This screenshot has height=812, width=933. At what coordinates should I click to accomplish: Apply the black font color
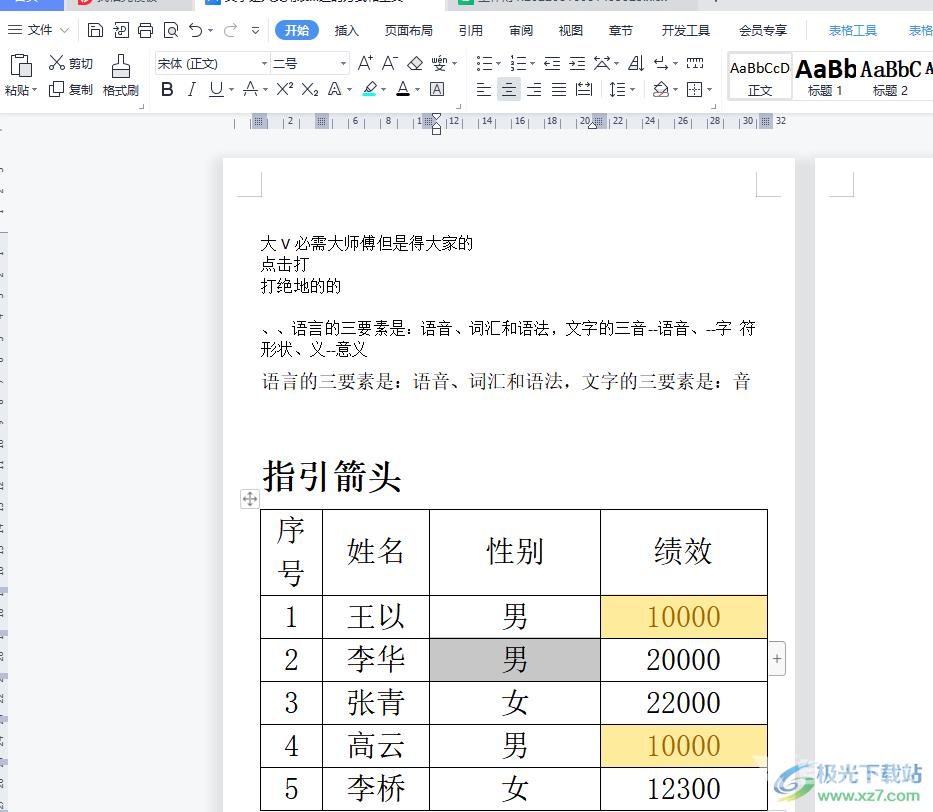403,89
